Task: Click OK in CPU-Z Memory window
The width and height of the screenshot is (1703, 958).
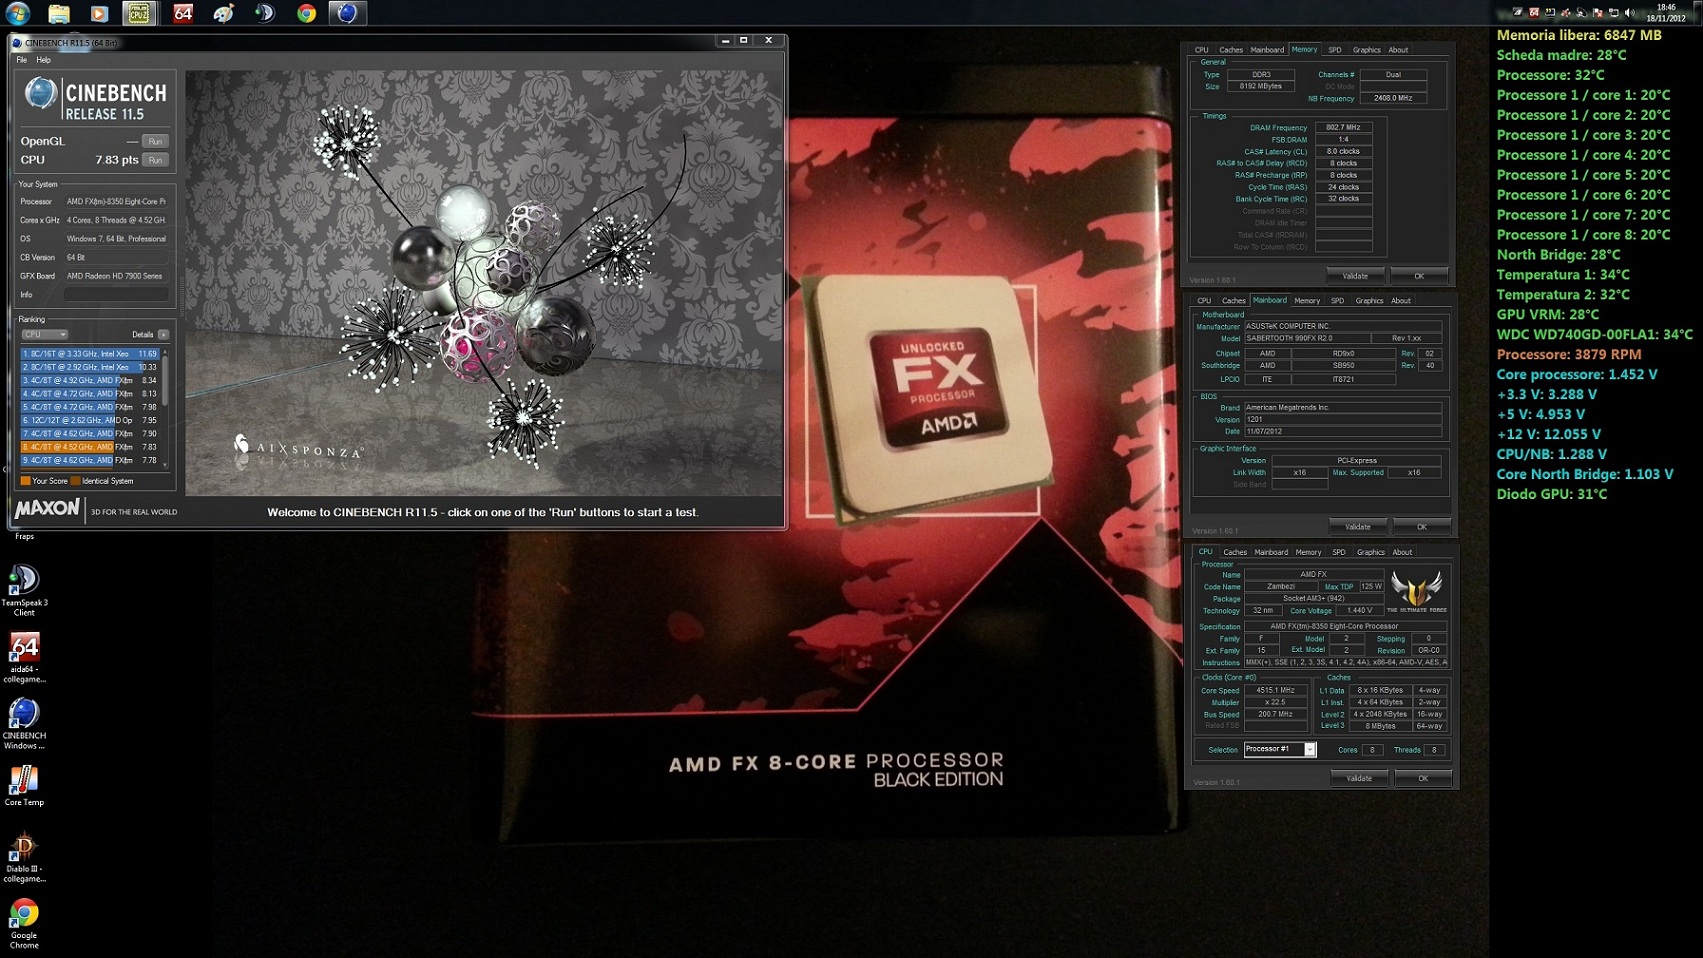Action: [1419, 276]
